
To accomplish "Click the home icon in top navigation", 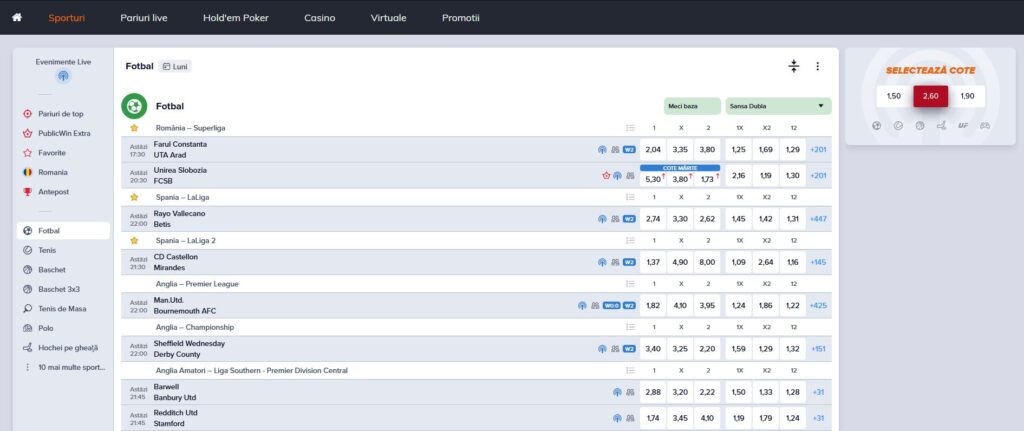I will (x=16, y=18).
